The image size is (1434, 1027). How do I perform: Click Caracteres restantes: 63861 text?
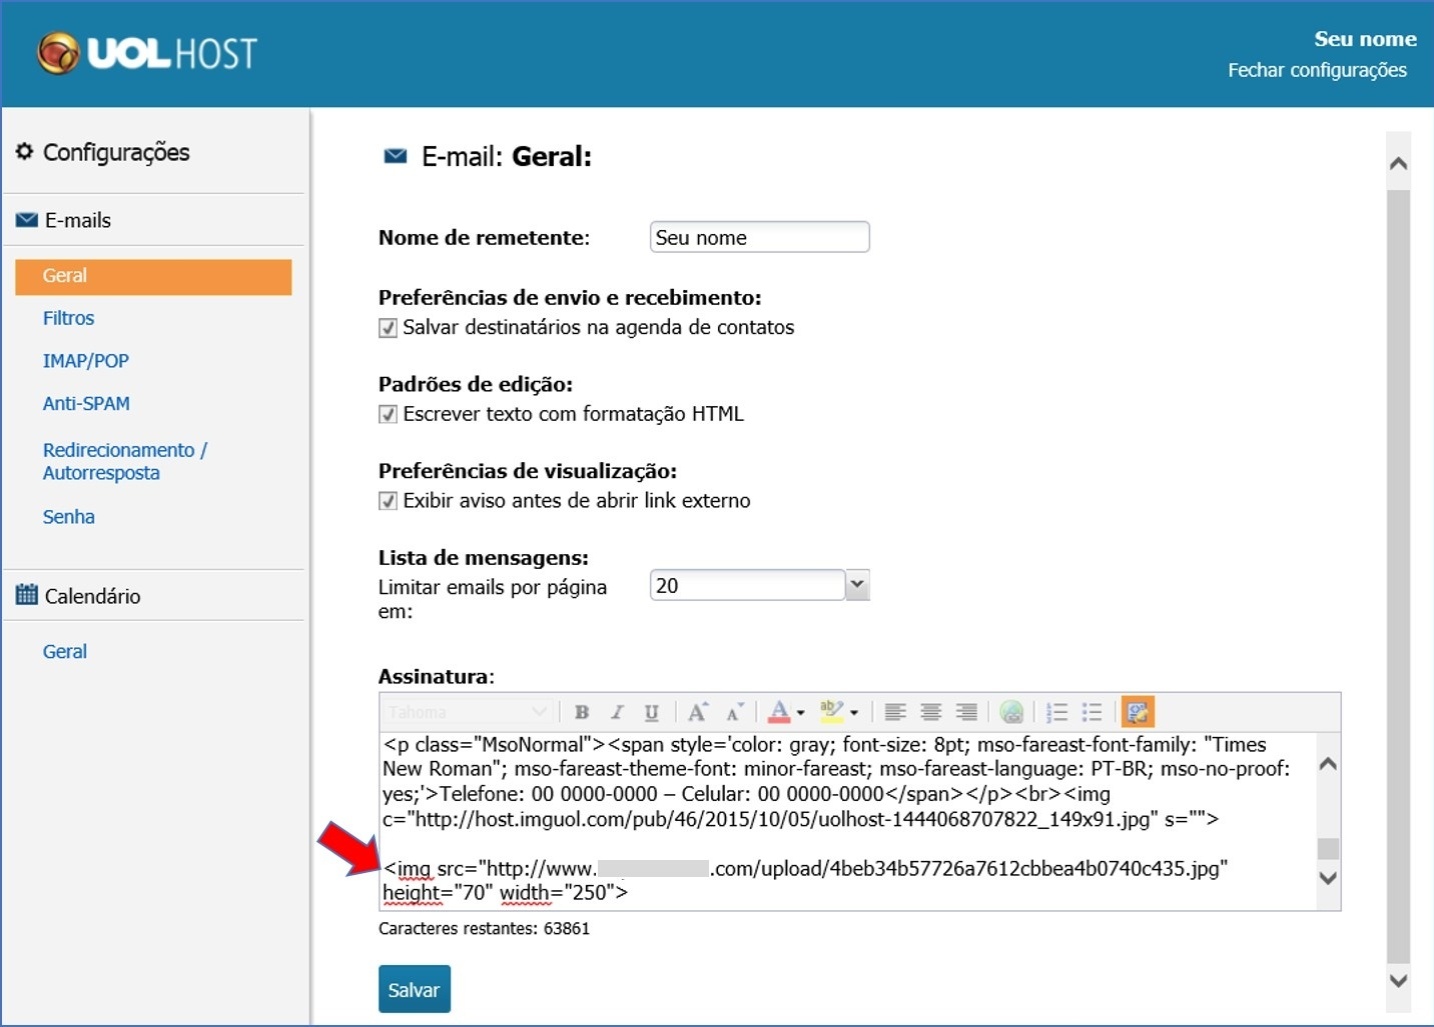click(484, 929)
